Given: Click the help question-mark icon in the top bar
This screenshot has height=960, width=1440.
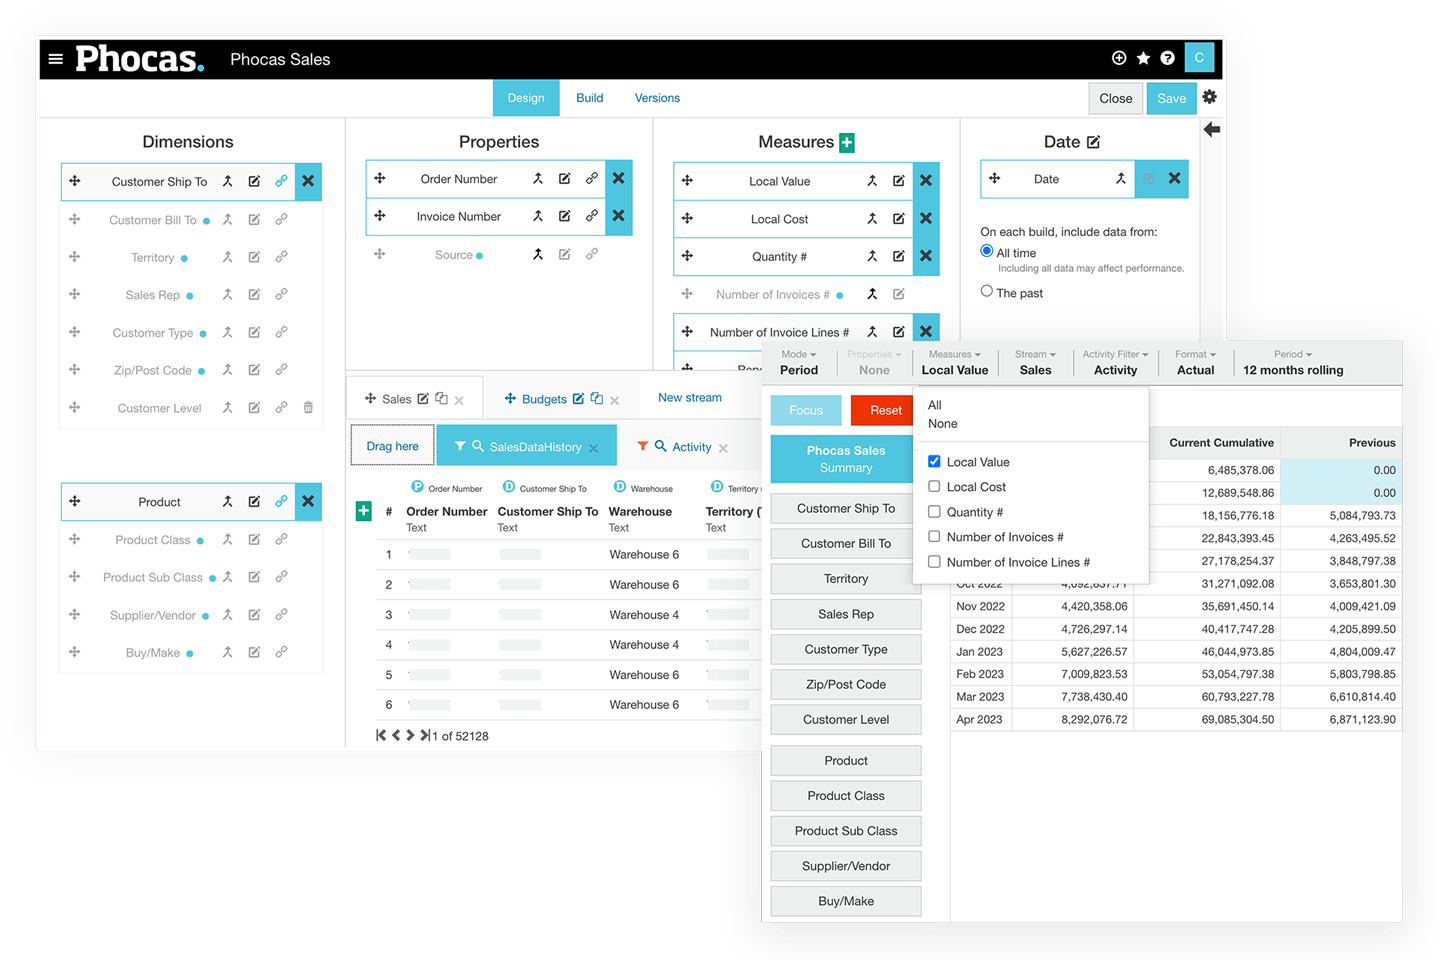Looking at the screenshot, I should tap(1167, 57).
